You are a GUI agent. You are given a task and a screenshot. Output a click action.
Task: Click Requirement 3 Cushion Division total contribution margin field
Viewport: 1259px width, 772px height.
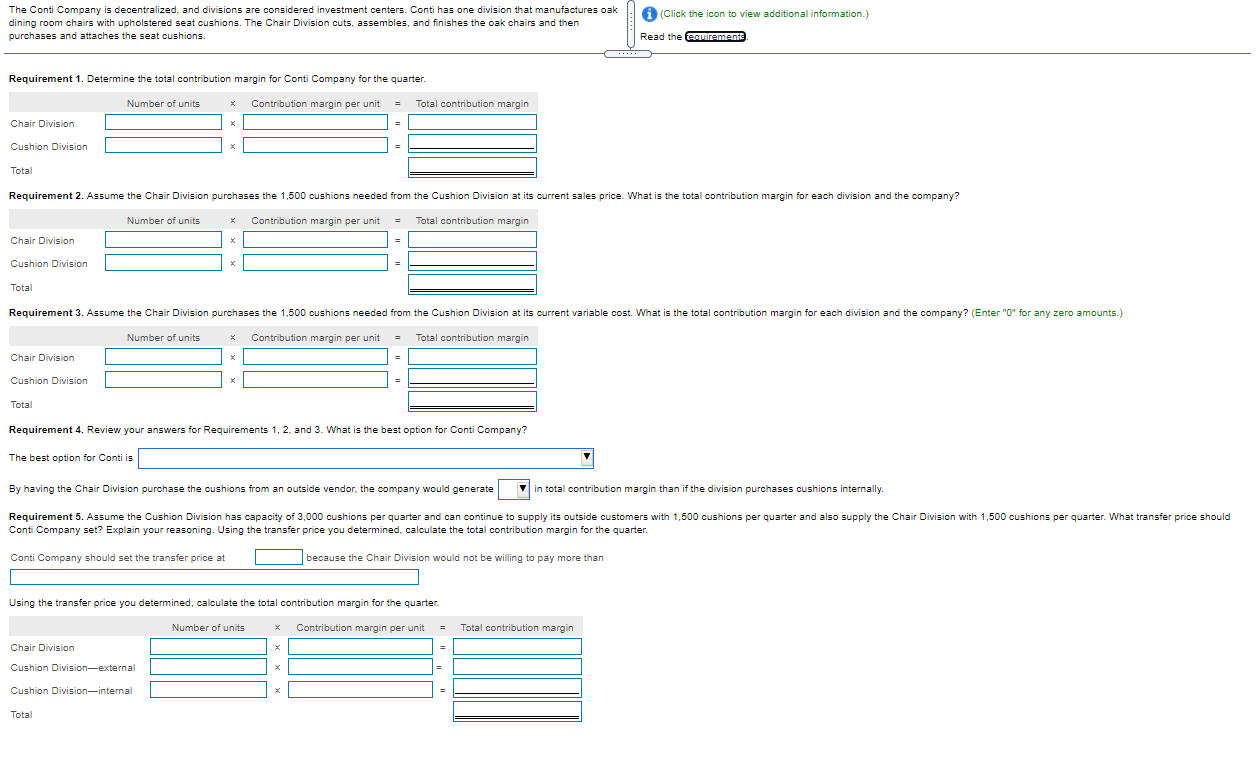472,378
